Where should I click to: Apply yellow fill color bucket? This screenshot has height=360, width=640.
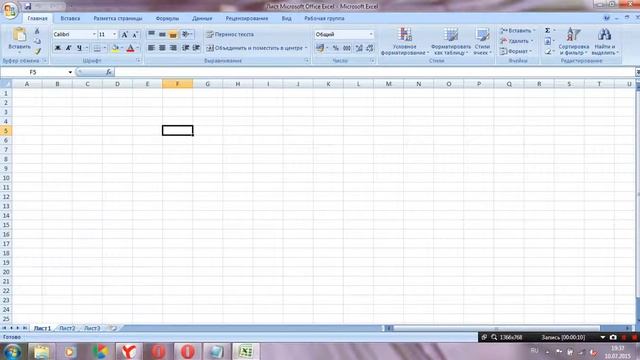coord(116,48)
